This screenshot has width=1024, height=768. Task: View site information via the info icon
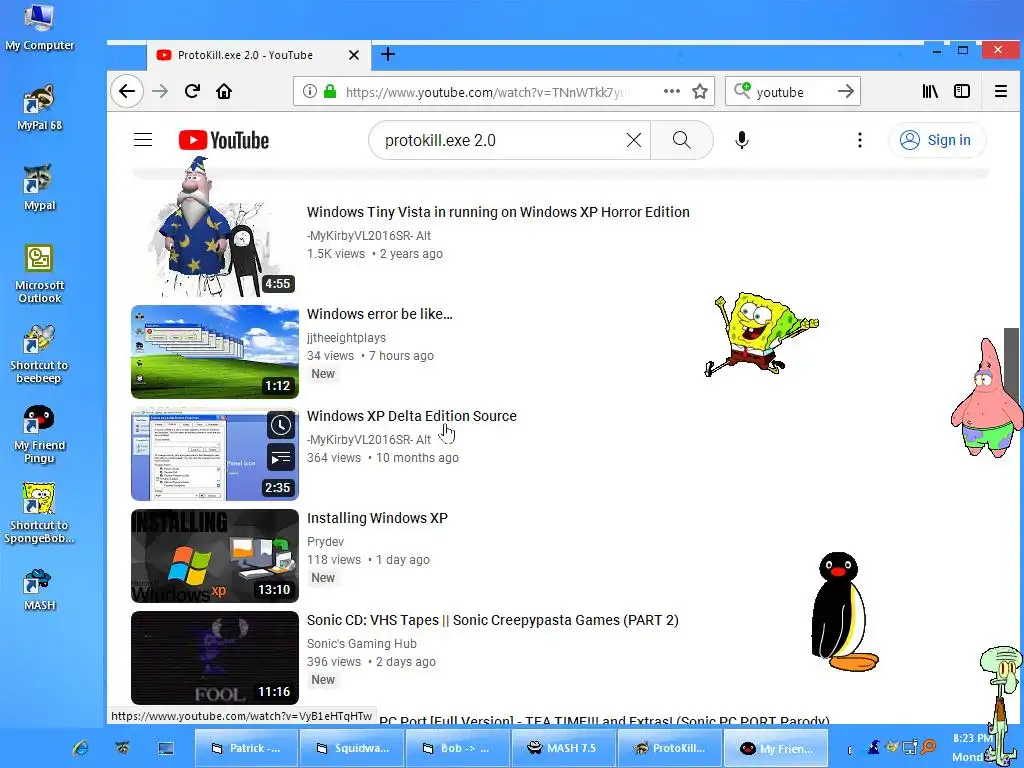point(310,91)
